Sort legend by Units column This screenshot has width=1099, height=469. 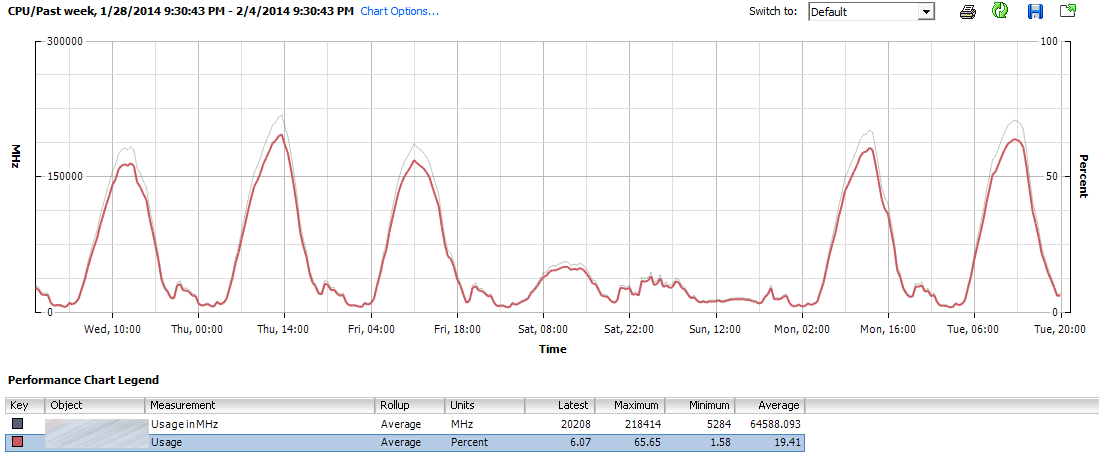point(485,405)
